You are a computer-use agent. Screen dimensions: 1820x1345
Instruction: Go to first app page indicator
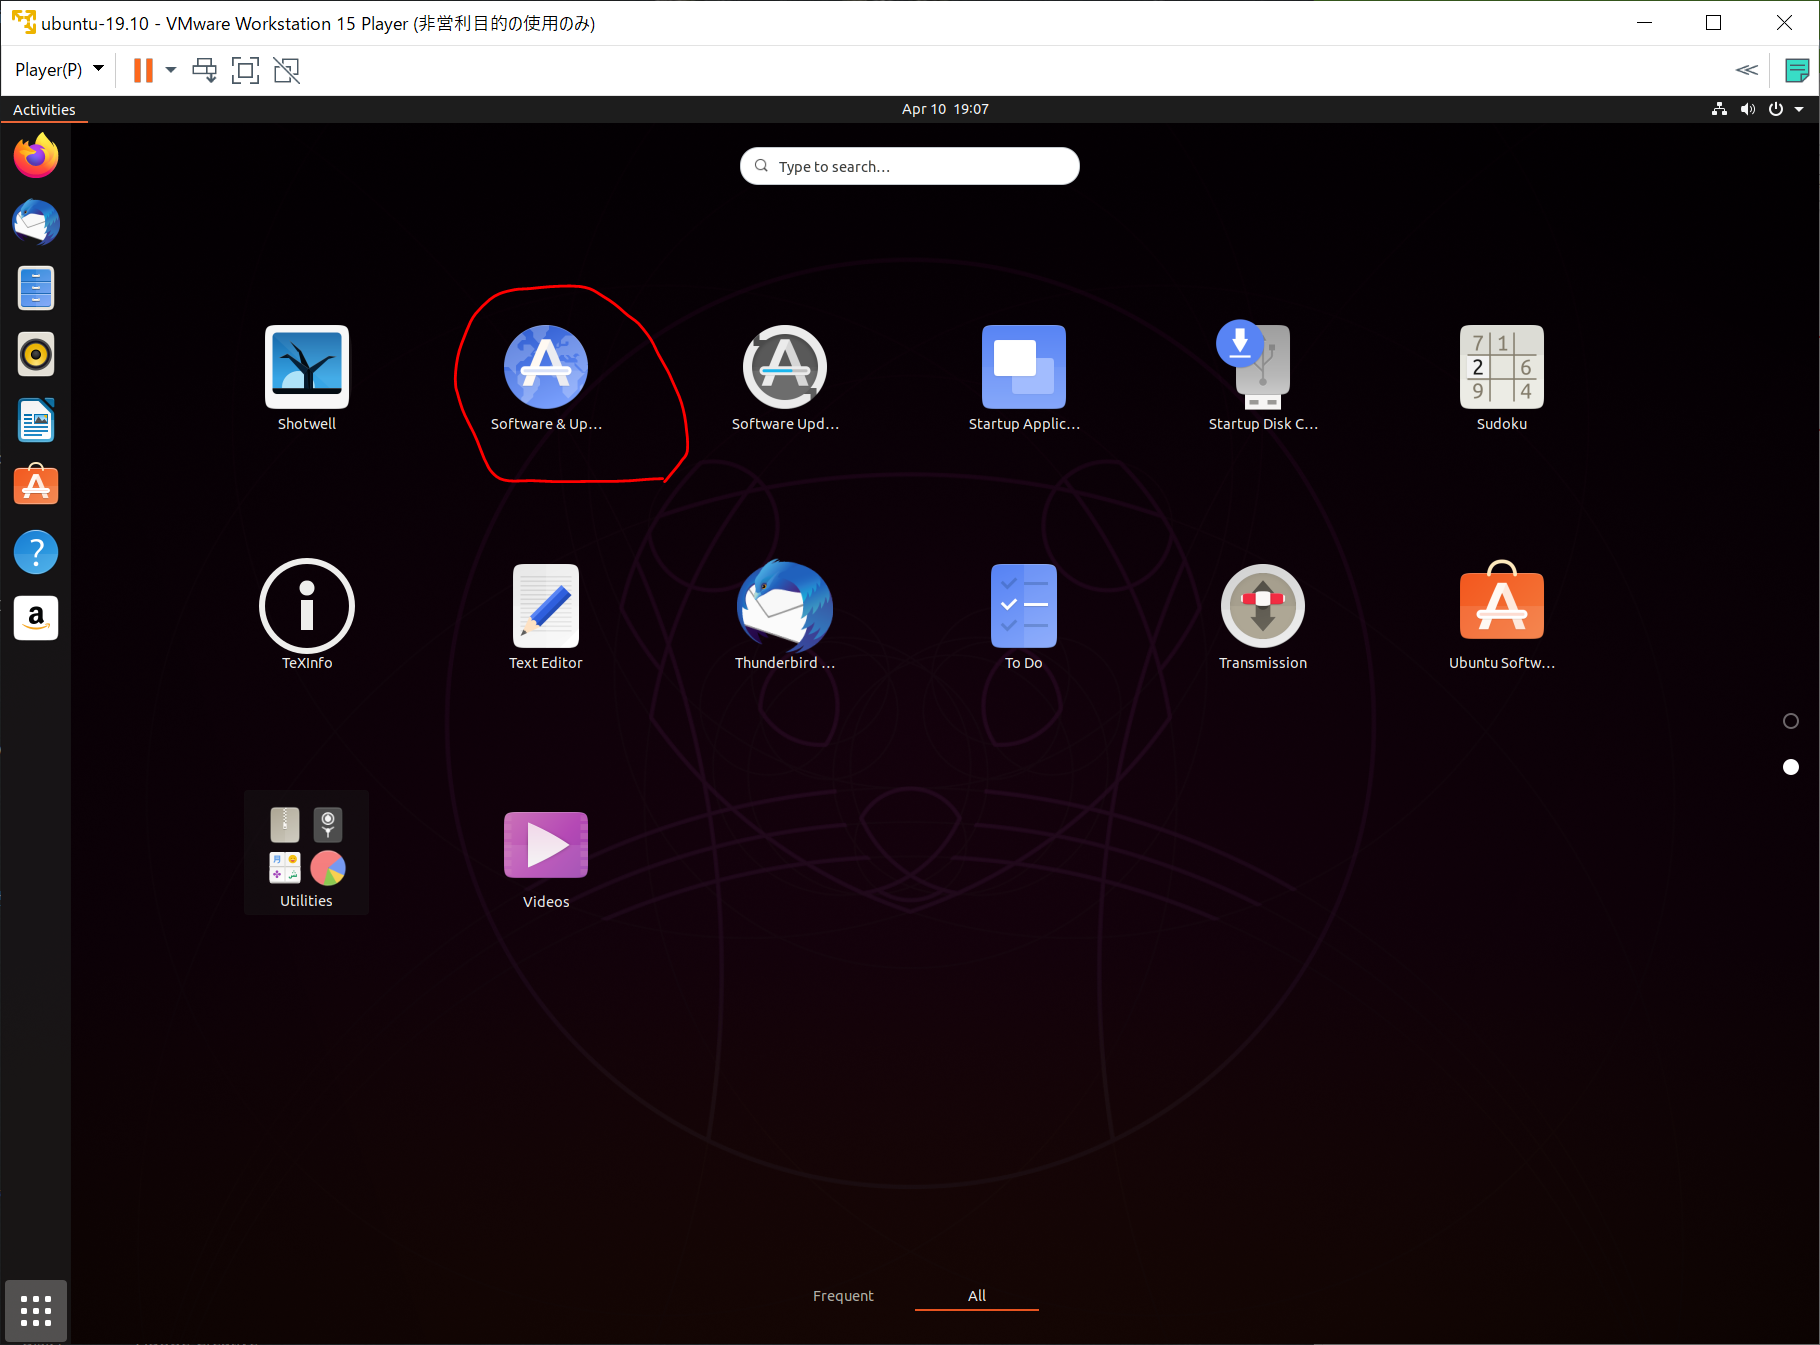click(1791, 721)
